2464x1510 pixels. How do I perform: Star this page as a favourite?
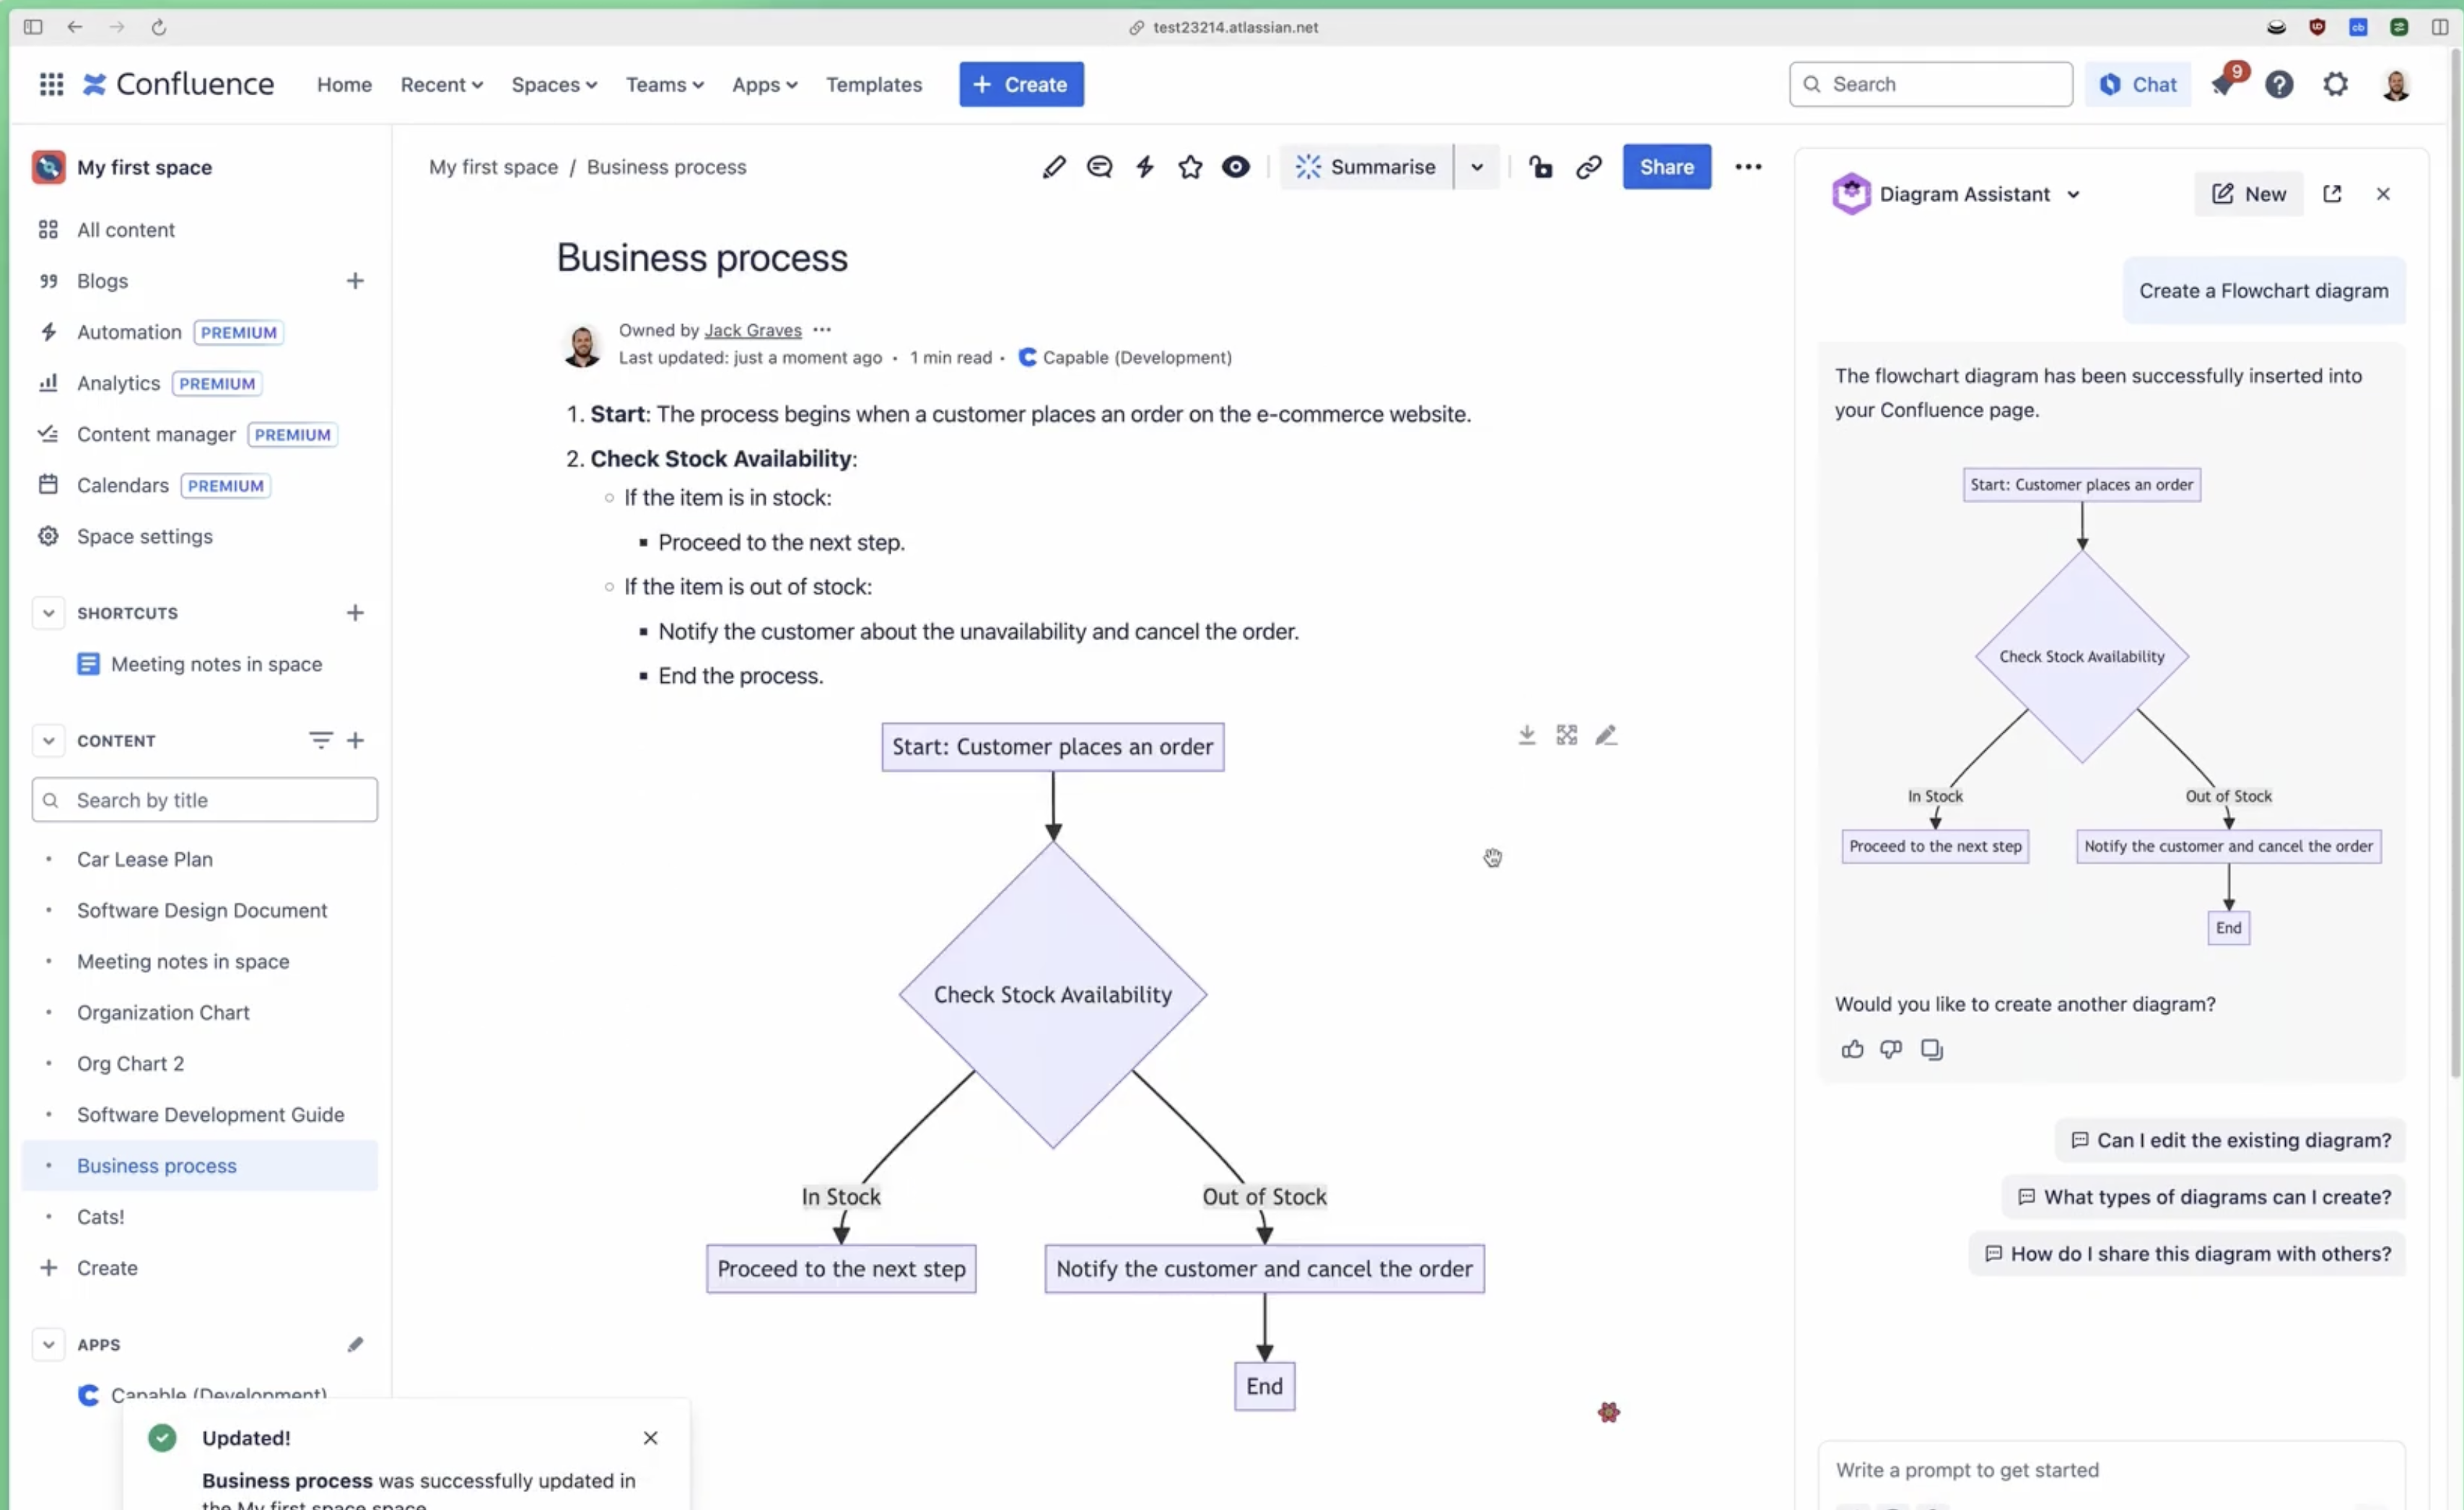click(1190, 167)
